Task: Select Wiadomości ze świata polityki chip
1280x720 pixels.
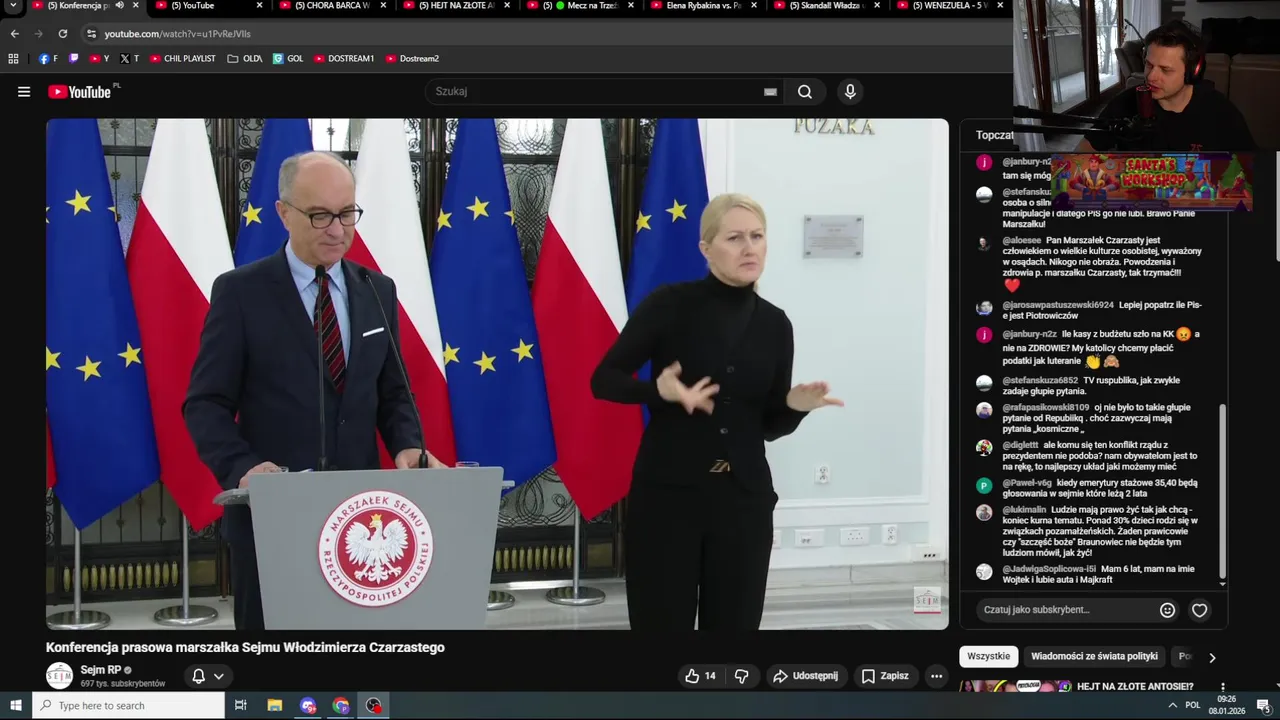Action: click(1094, 656)
